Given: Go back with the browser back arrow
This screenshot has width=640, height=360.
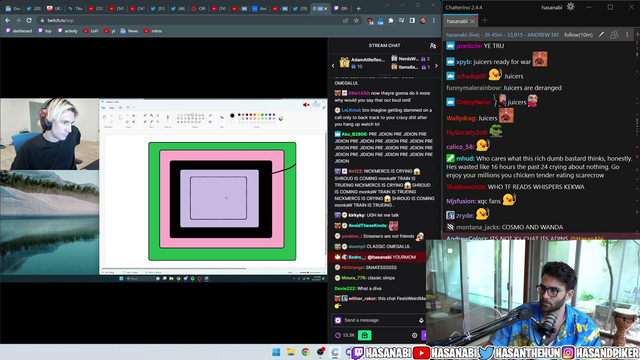Looking at the screenshot, I should click(8, 20).
